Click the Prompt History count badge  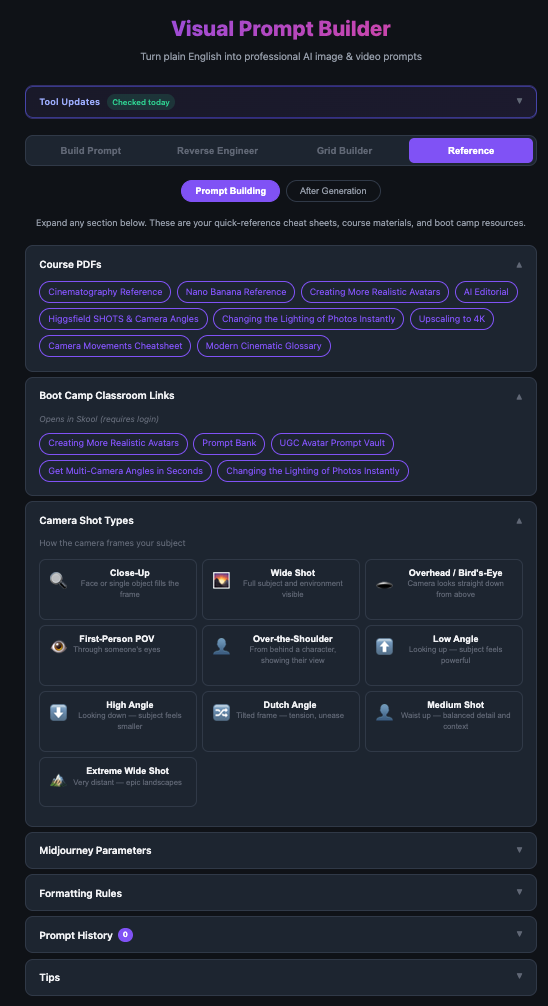pyautogui.click(x=126, y=935)
